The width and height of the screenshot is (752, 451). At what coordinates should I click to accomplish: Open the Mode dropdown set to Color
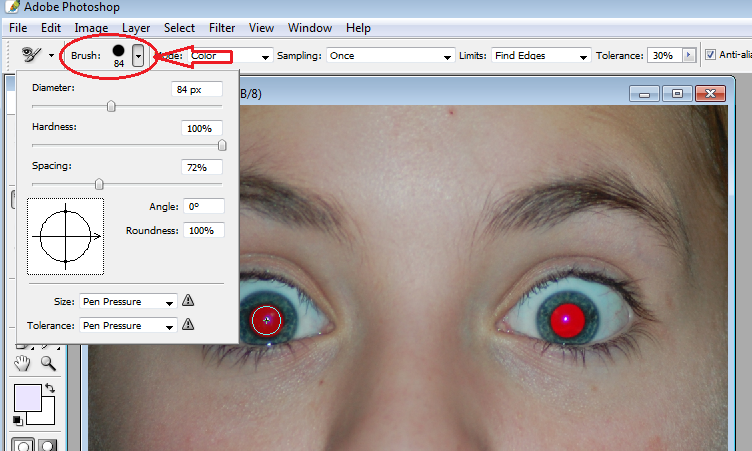pyautogui.click(x=230, y=56)
